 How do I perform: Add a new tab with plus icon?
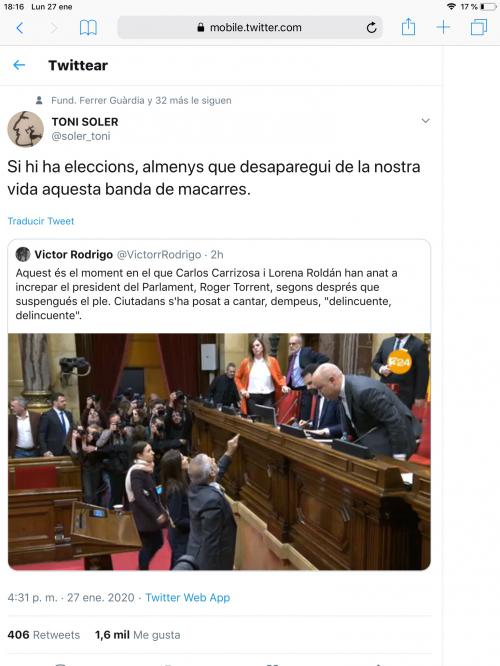pos(443,28)
